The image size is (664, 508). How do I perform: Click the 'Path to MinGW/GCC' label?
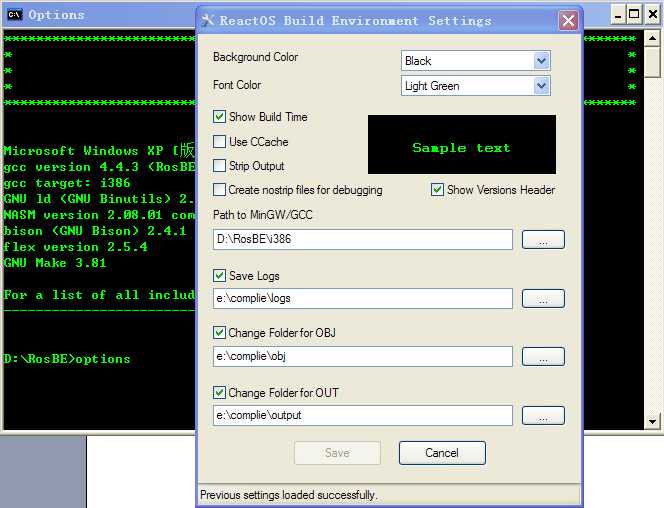point(263,215)
